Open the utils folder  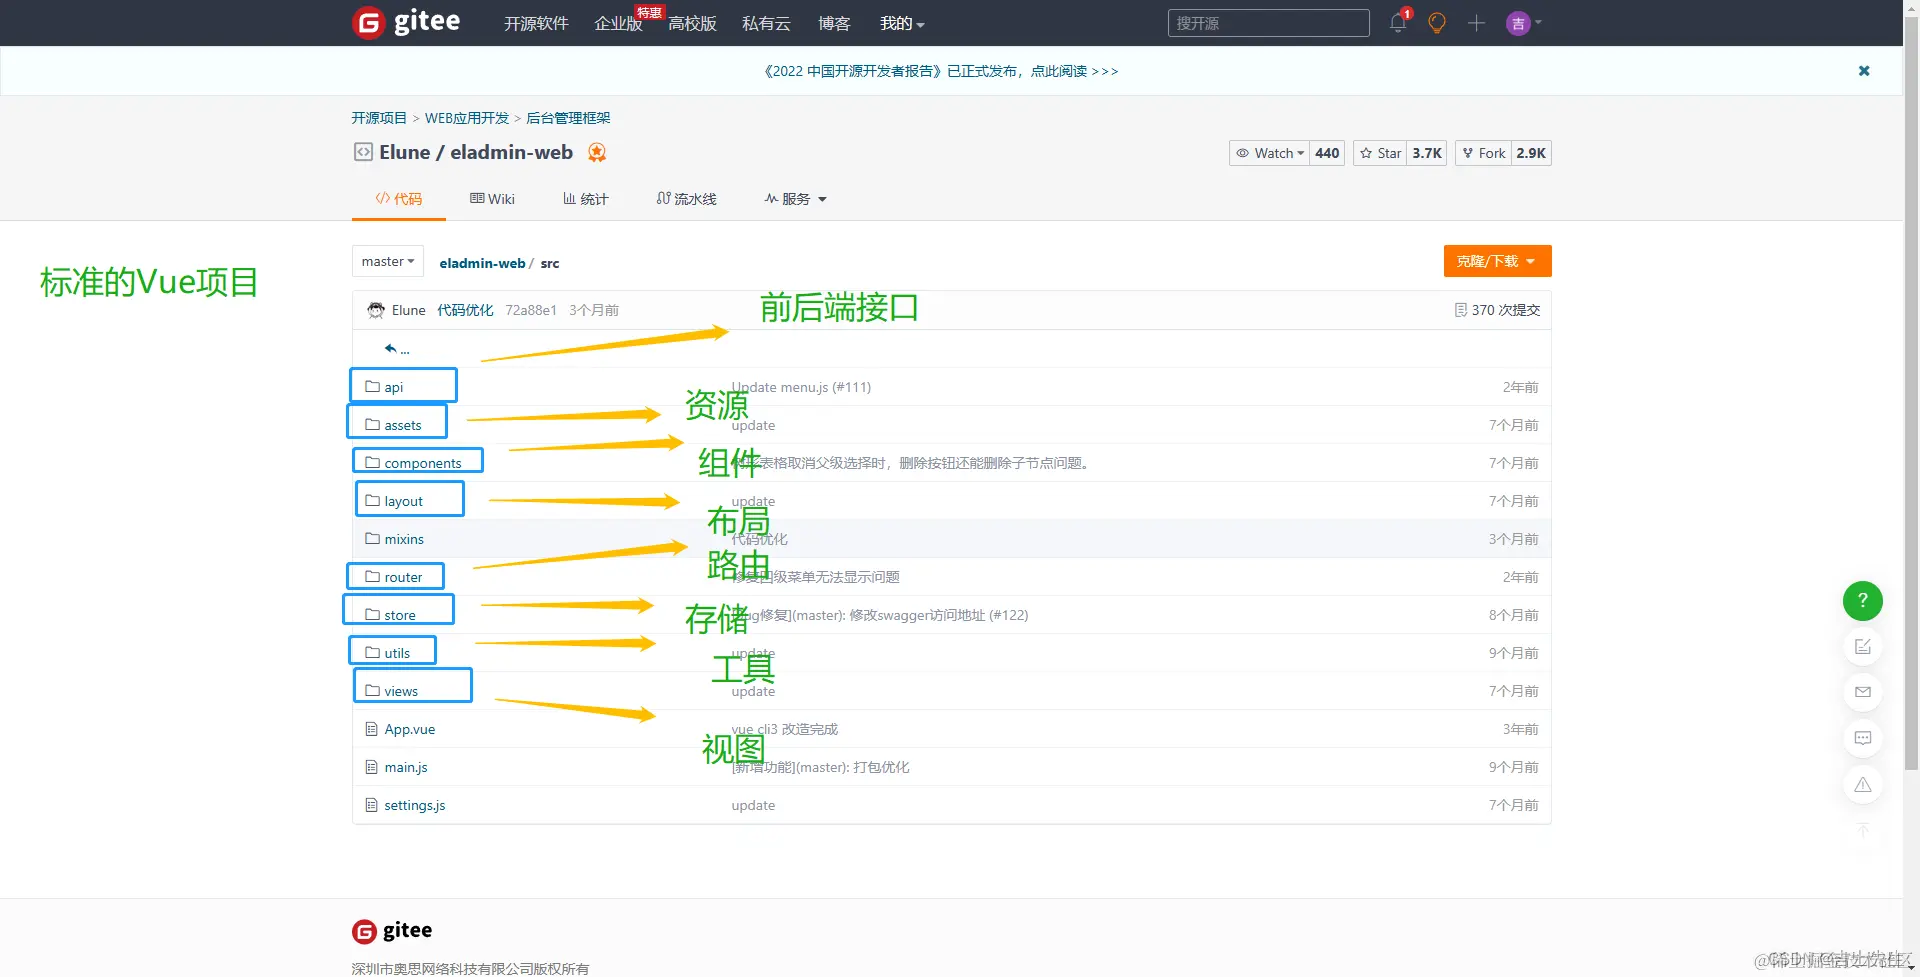click(x=397, y=653)
